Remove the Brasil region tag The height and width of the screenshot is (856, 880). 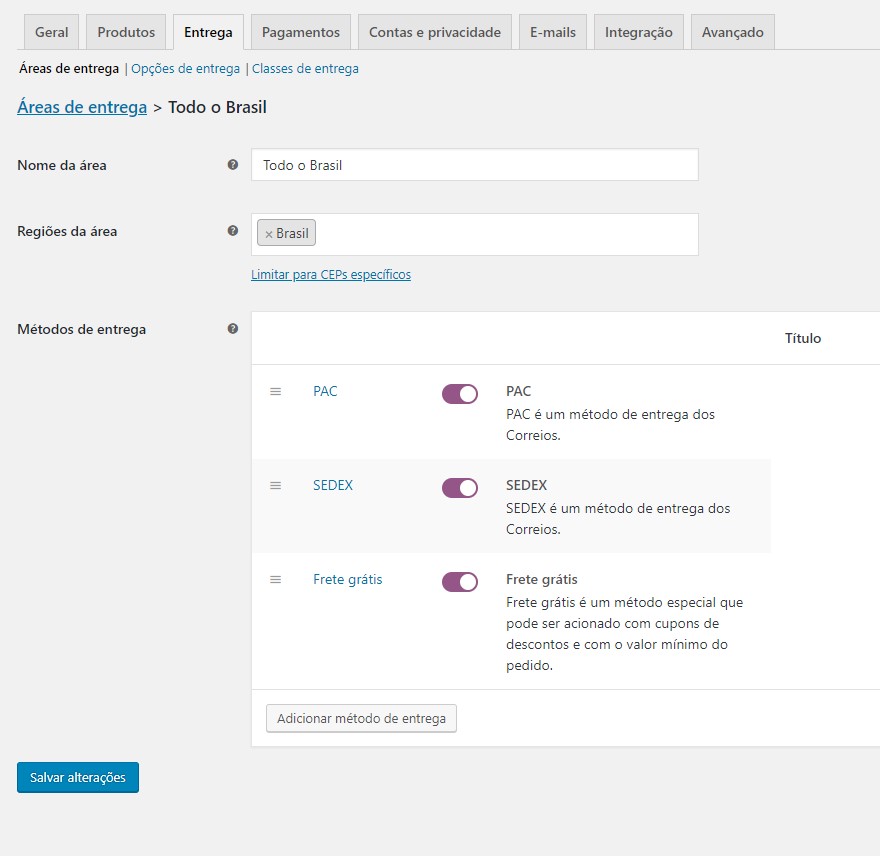[x=269, y=234]
